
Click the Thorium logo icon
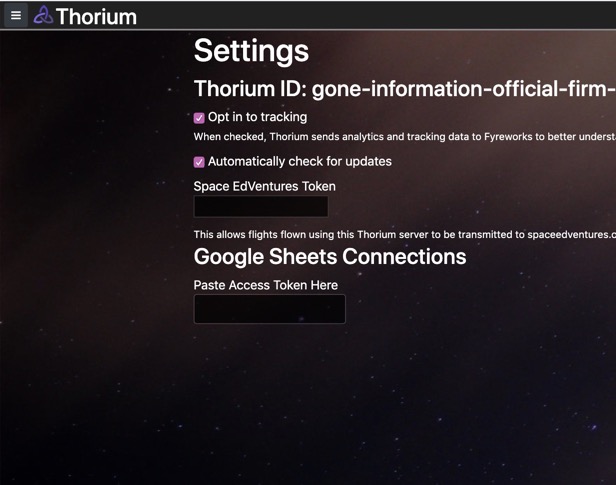[x=43, y=15]
